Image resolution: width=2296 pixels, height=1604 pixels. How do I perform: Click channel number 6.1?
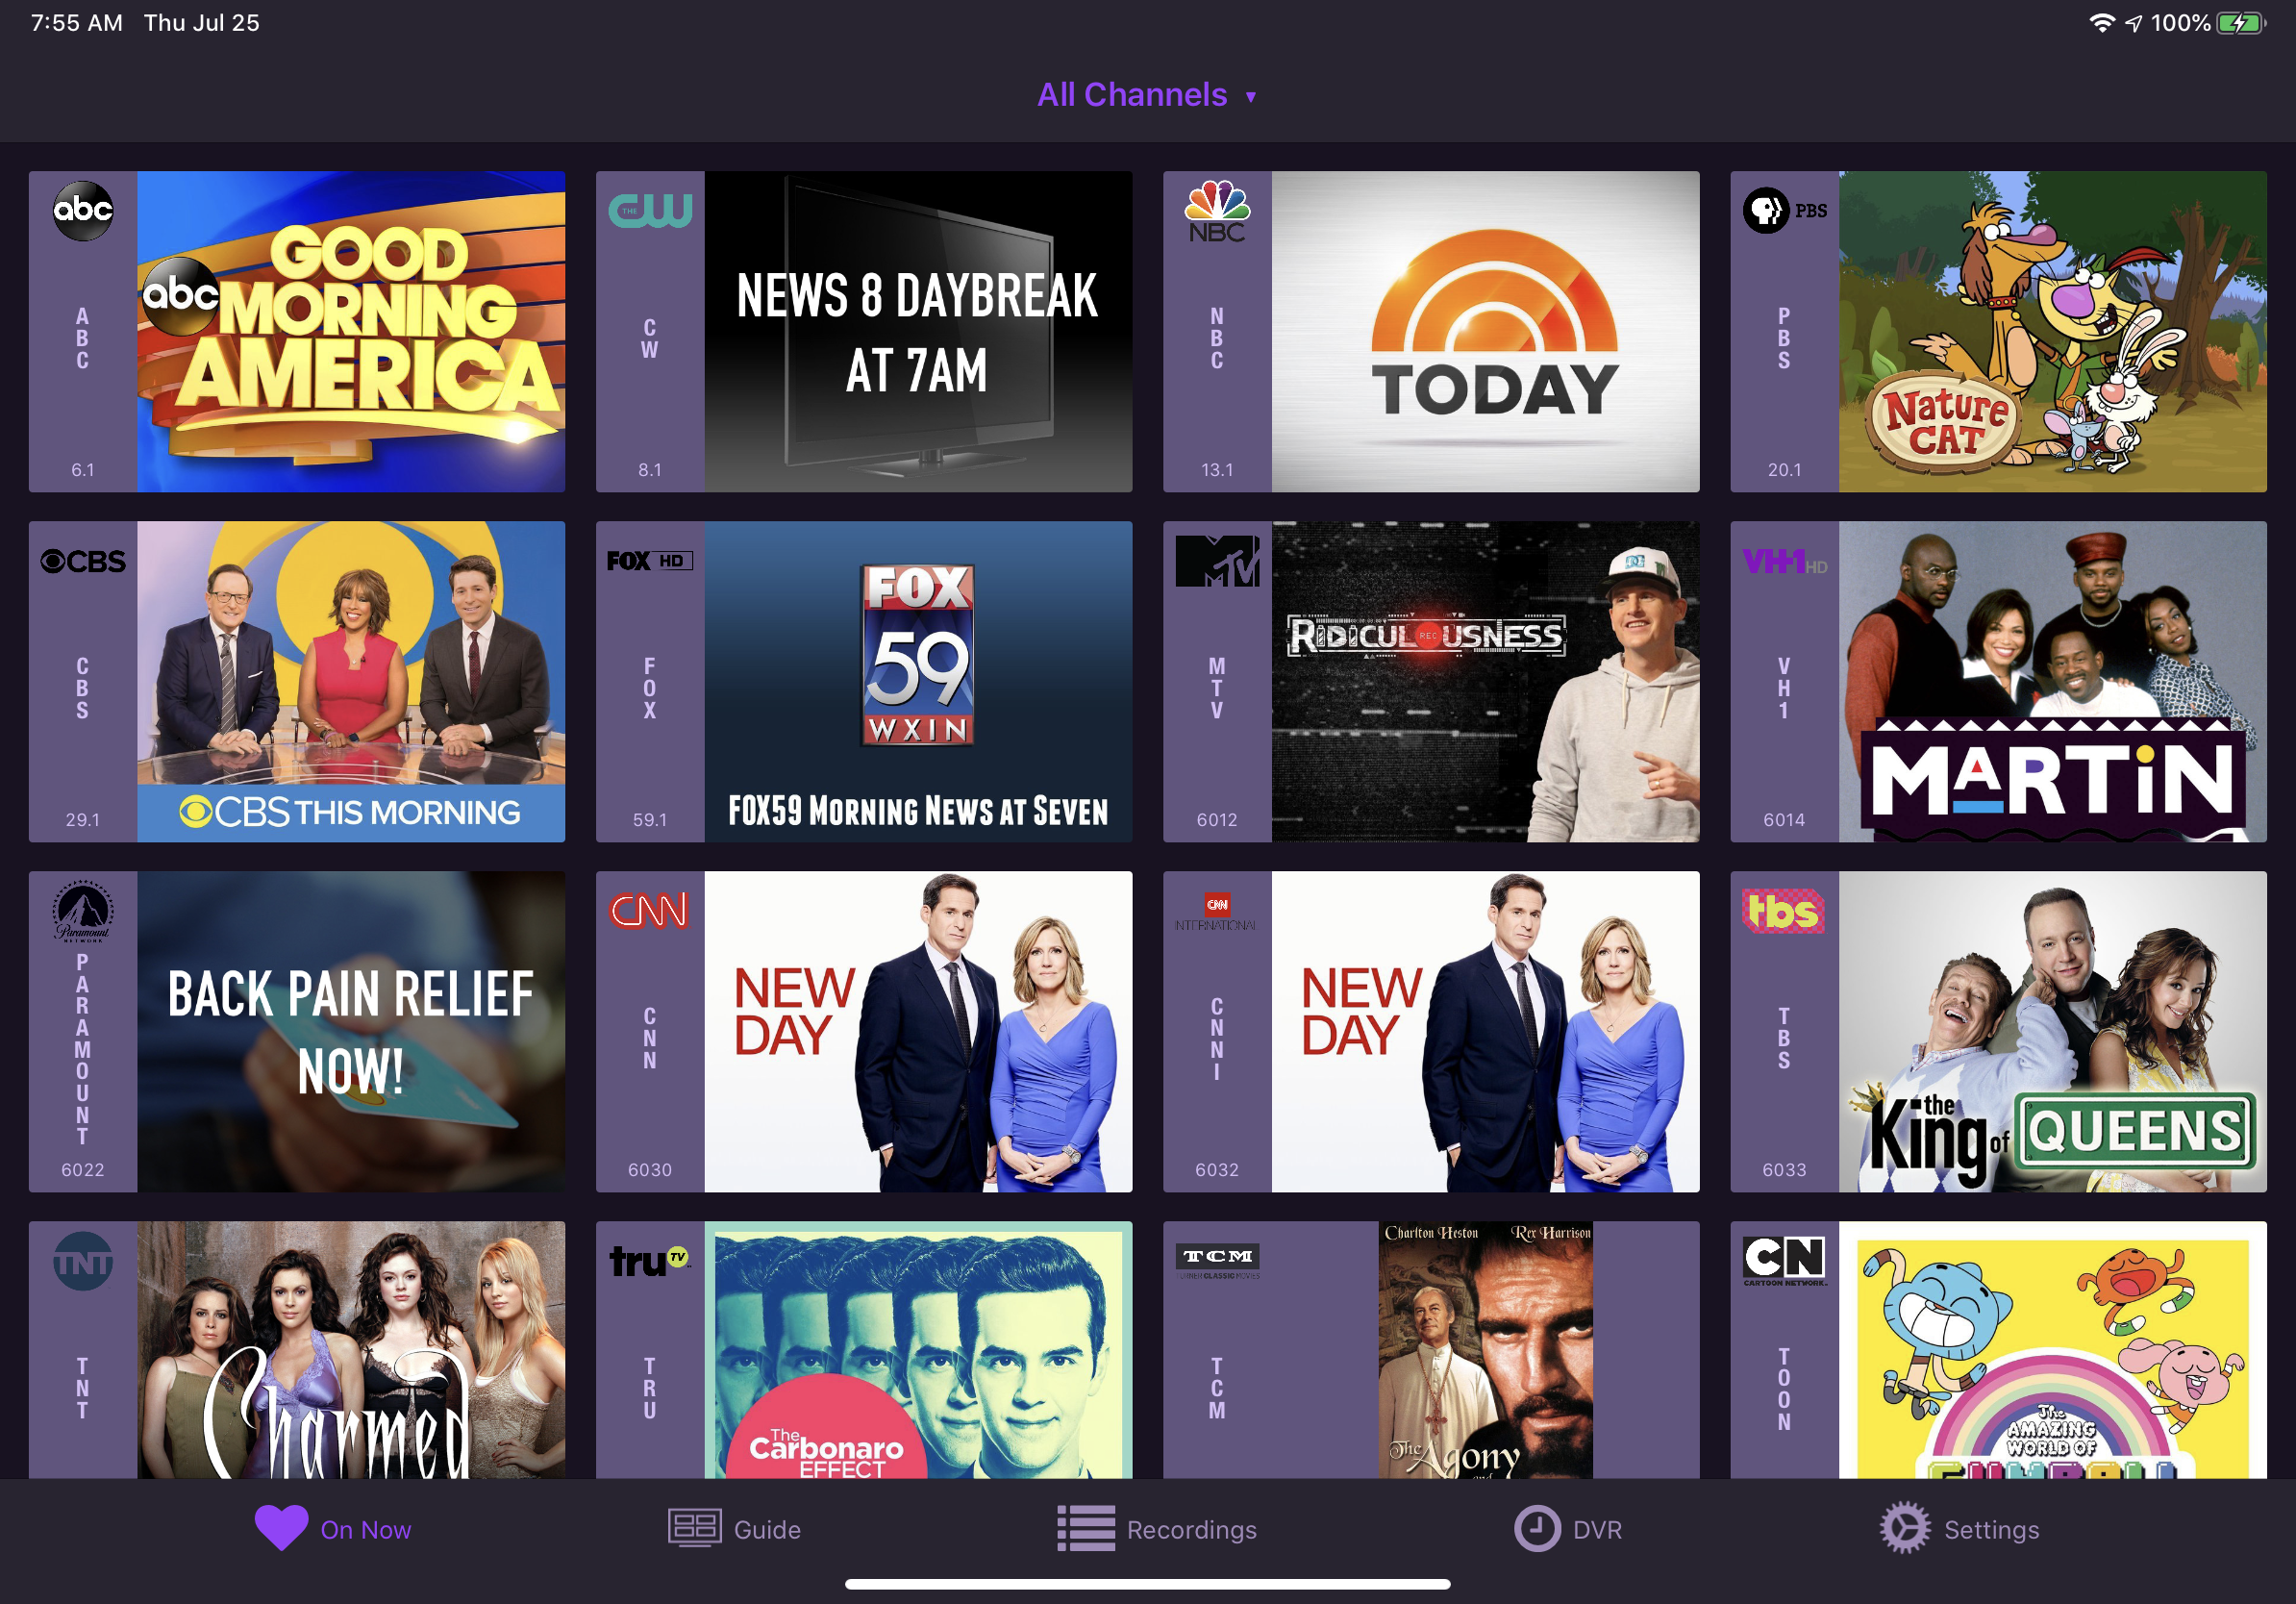[x=83, y=469]
